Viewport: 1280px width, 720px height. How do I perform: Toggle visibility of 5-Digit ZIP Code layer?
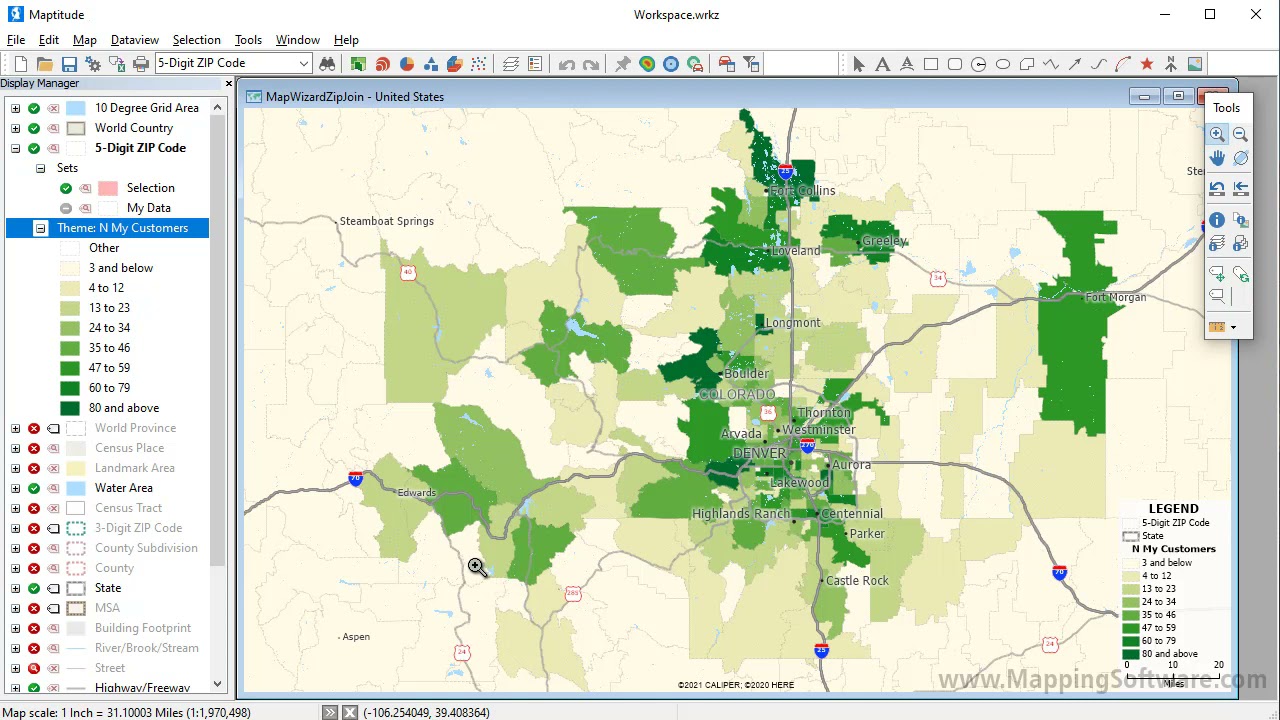[x=34, y=148]
